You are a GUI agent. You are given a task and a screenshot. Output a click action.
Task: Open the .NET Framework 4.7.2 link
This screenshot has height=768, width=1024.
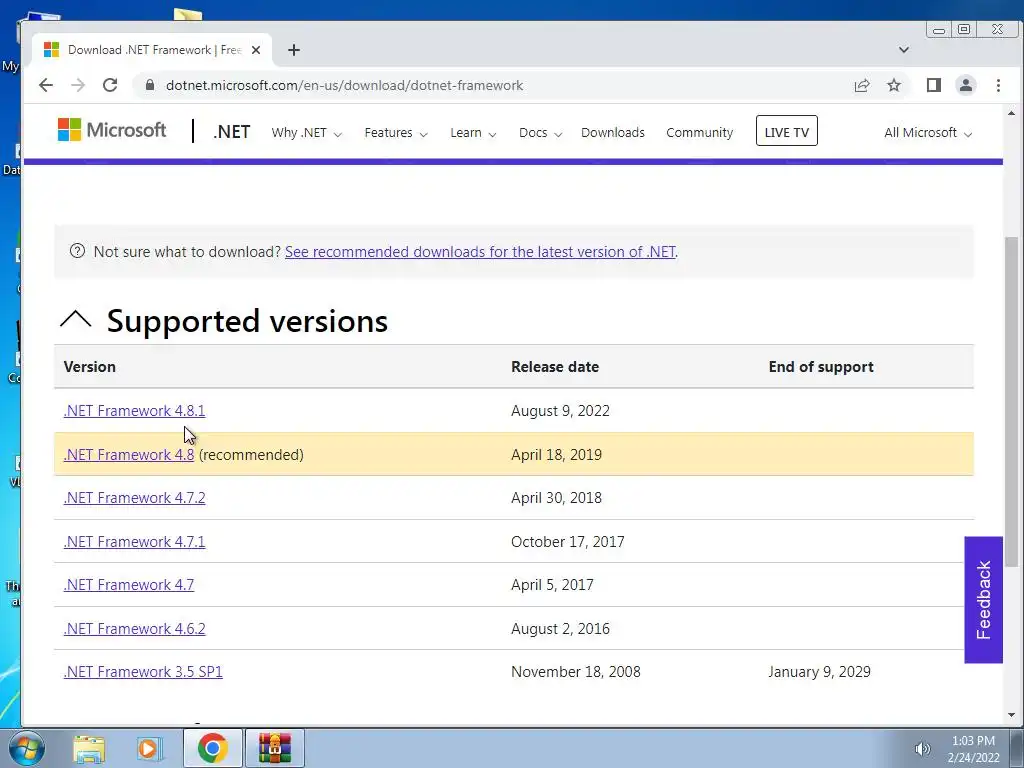(x=135, y=498)
